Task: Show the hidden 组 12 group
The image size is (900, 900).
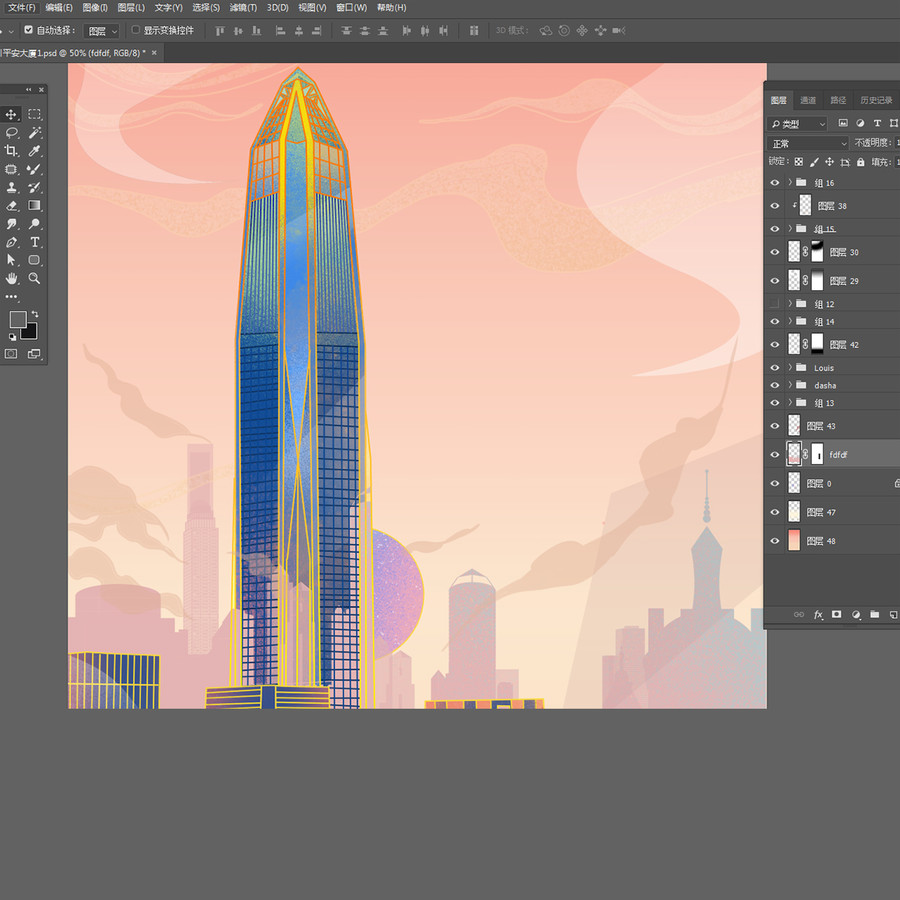Action: pyautogui.click(x=775, y=304)
